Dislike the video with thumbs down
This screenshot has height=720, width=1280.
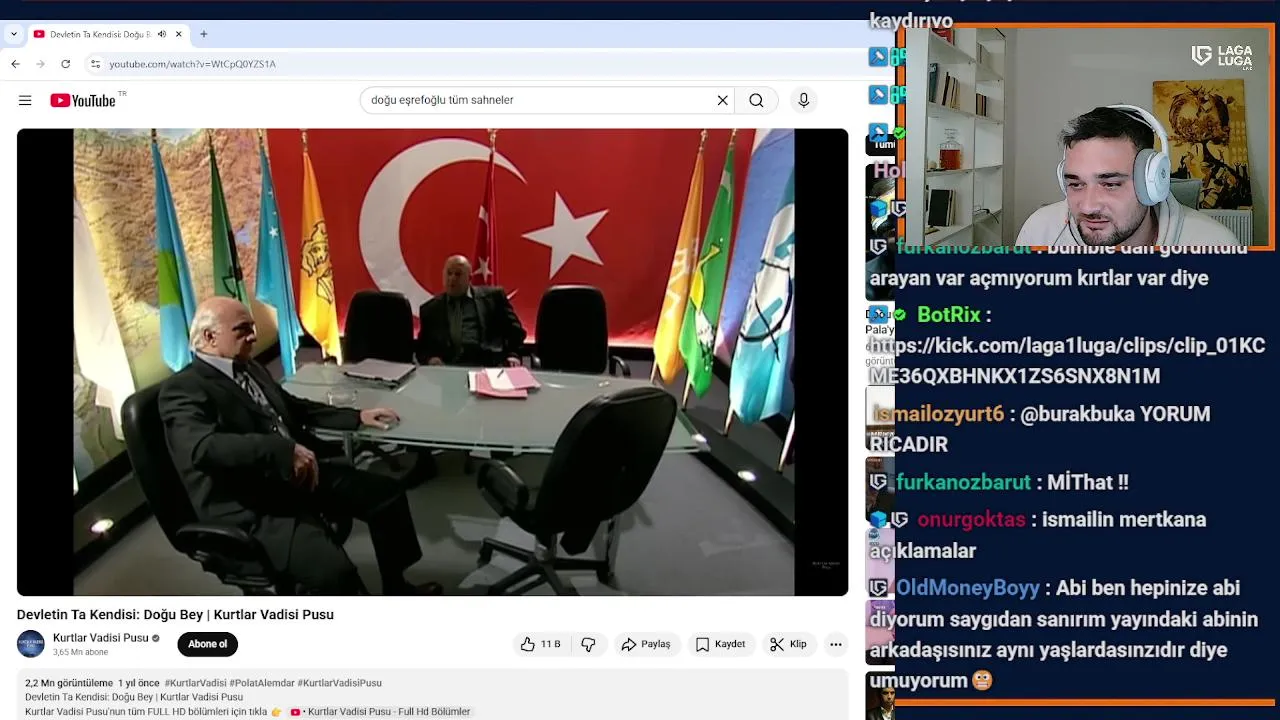click(589, 644)
